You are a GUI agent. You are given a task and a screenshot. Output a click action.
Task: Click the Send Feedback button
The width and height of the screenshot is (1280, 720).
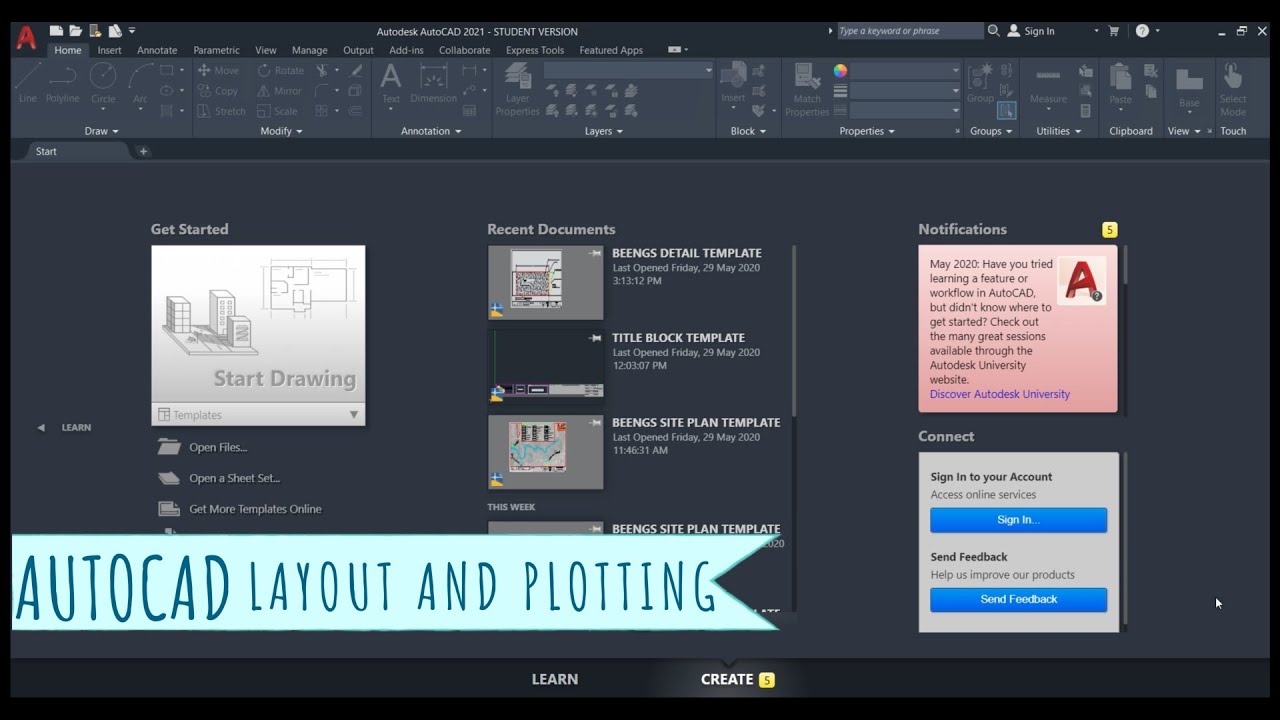click(1018, 599)
